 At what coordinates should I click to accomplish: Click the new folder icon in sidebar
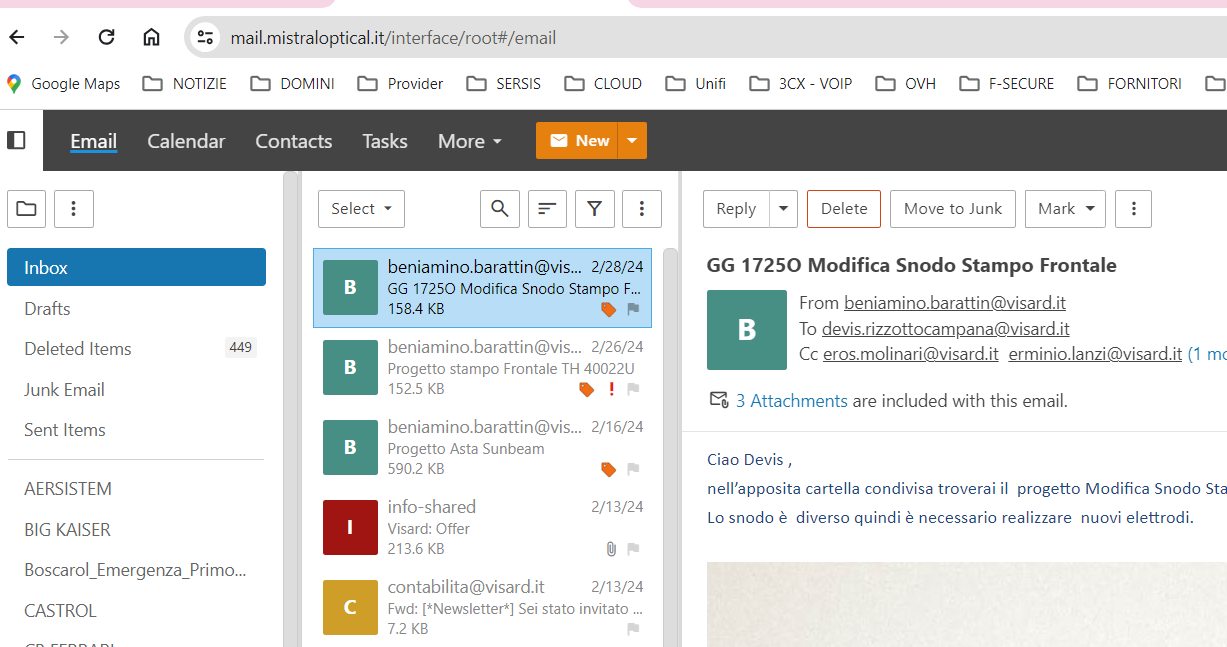click(26, 209)
